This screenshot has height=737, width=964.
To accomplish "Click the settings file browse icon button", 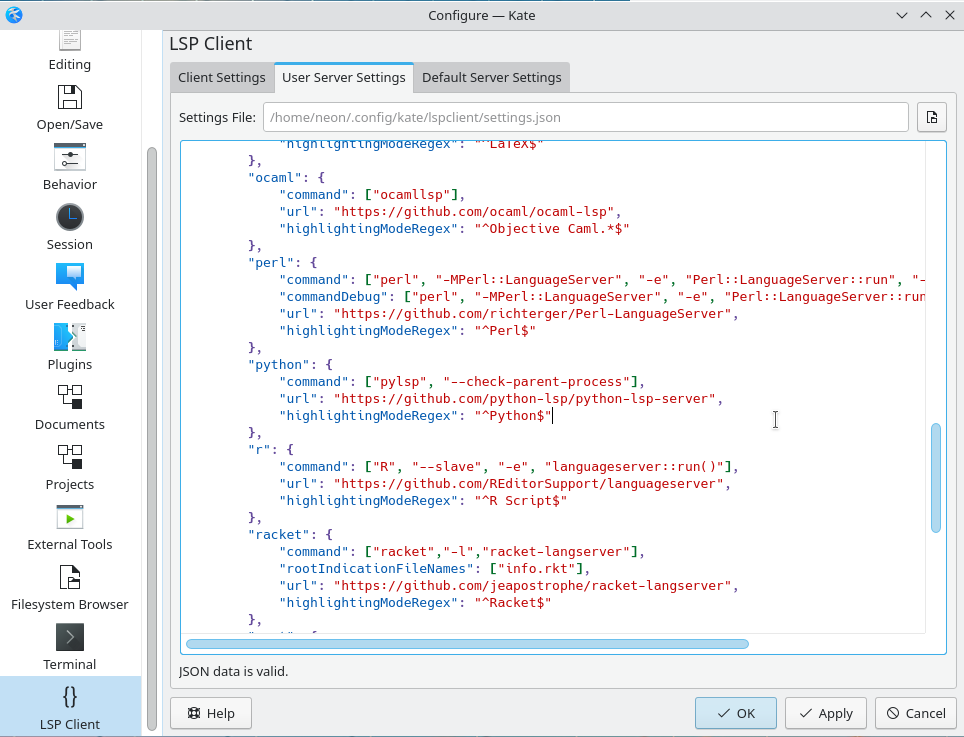I will [x=931, y=117].
